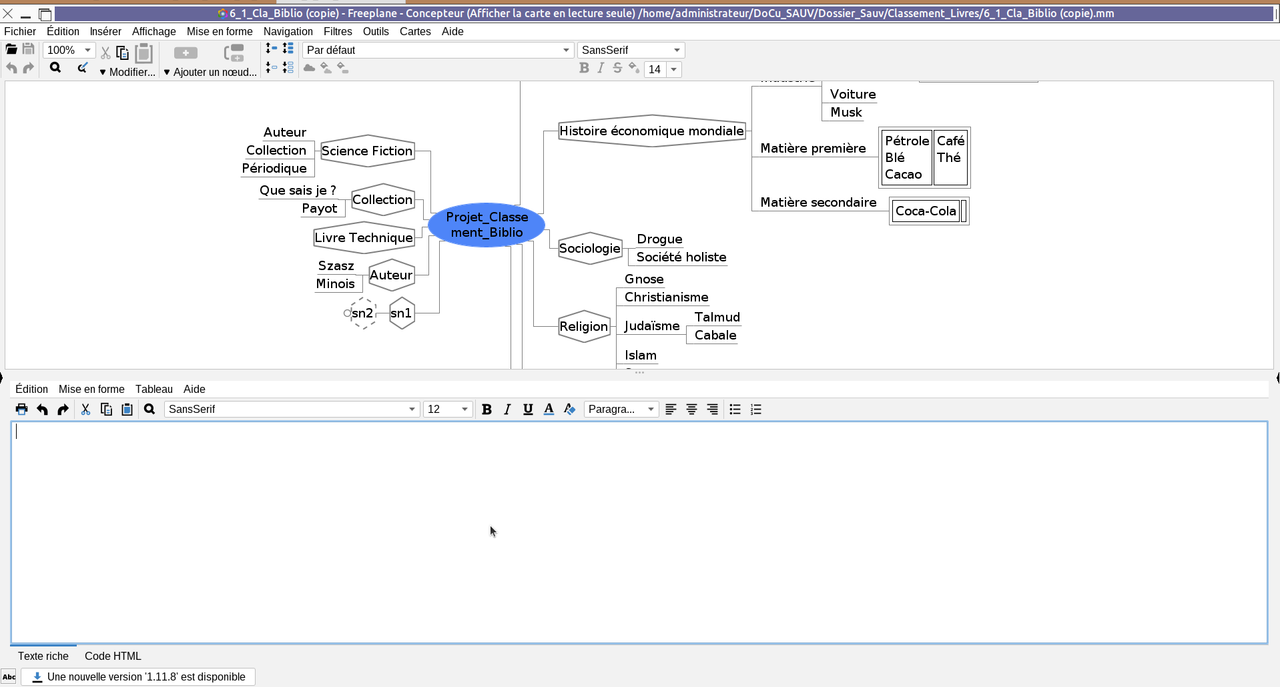Open find with the note editor magnifier
Screen dimensions: 1280x687
[x=149, y=409]
